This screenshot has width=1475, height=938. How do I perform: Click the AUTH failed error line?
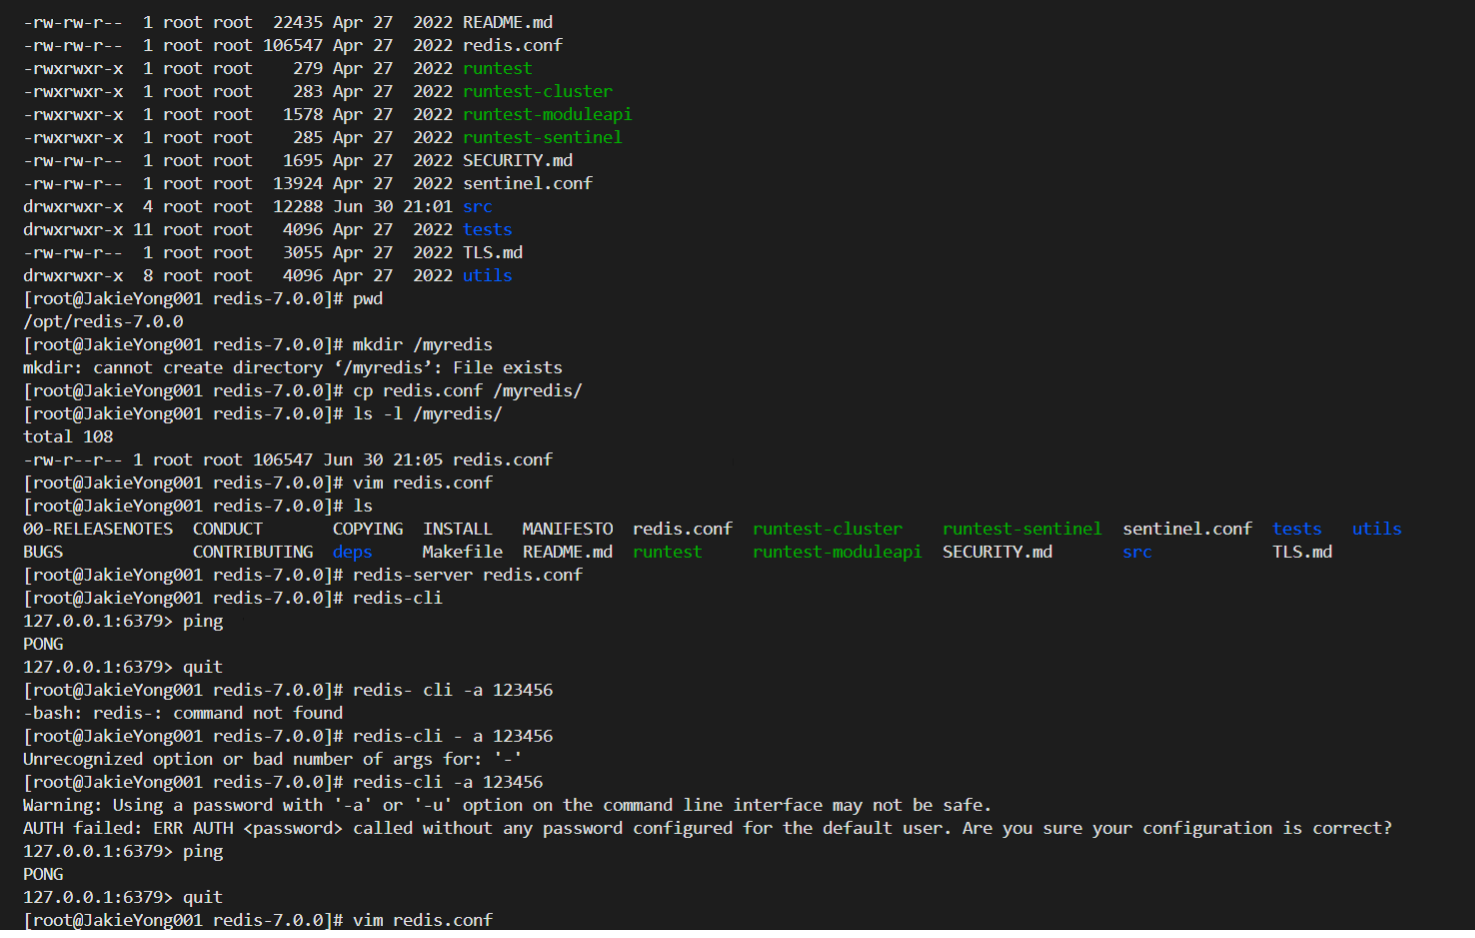point(707,827)
